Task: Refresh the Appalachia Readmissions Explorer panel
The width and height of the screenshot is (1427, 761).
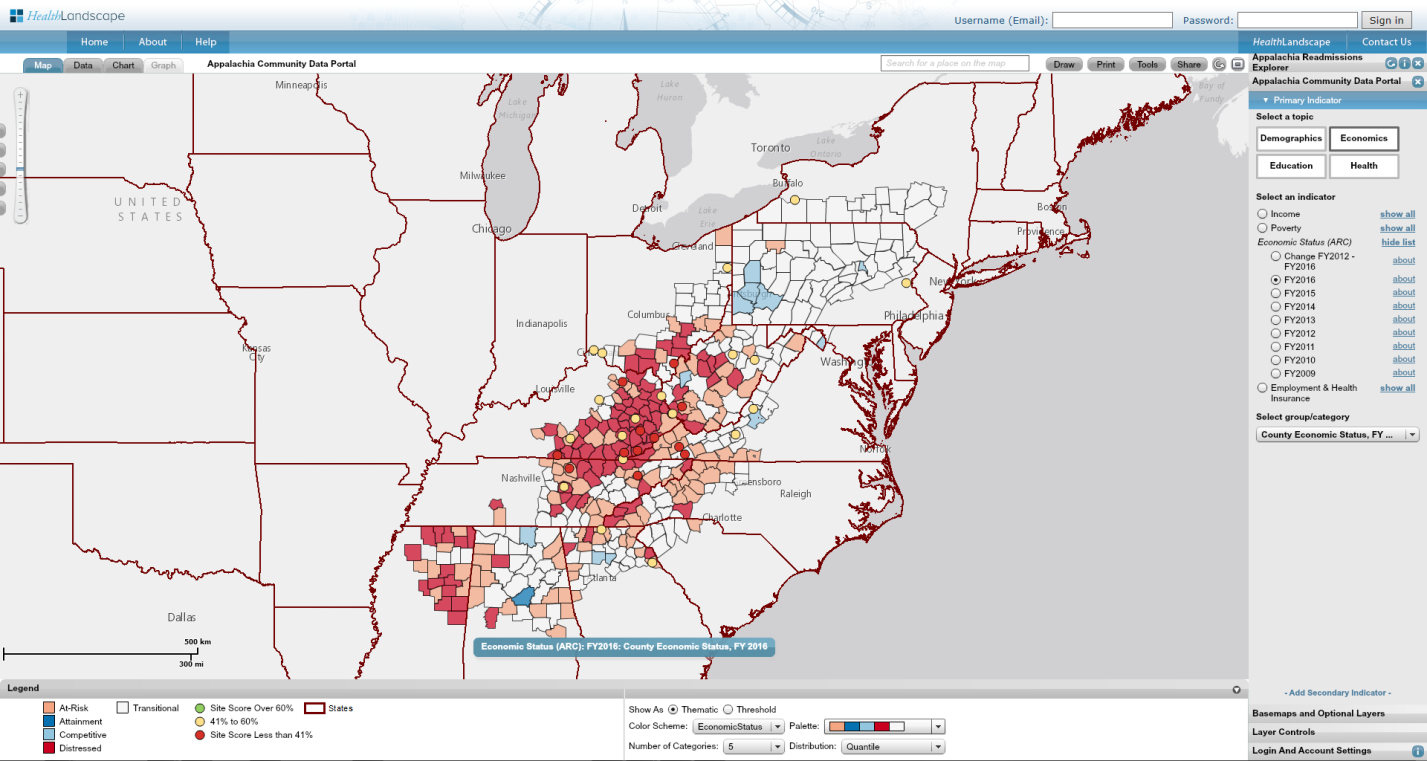Action: coord(1390,62)
